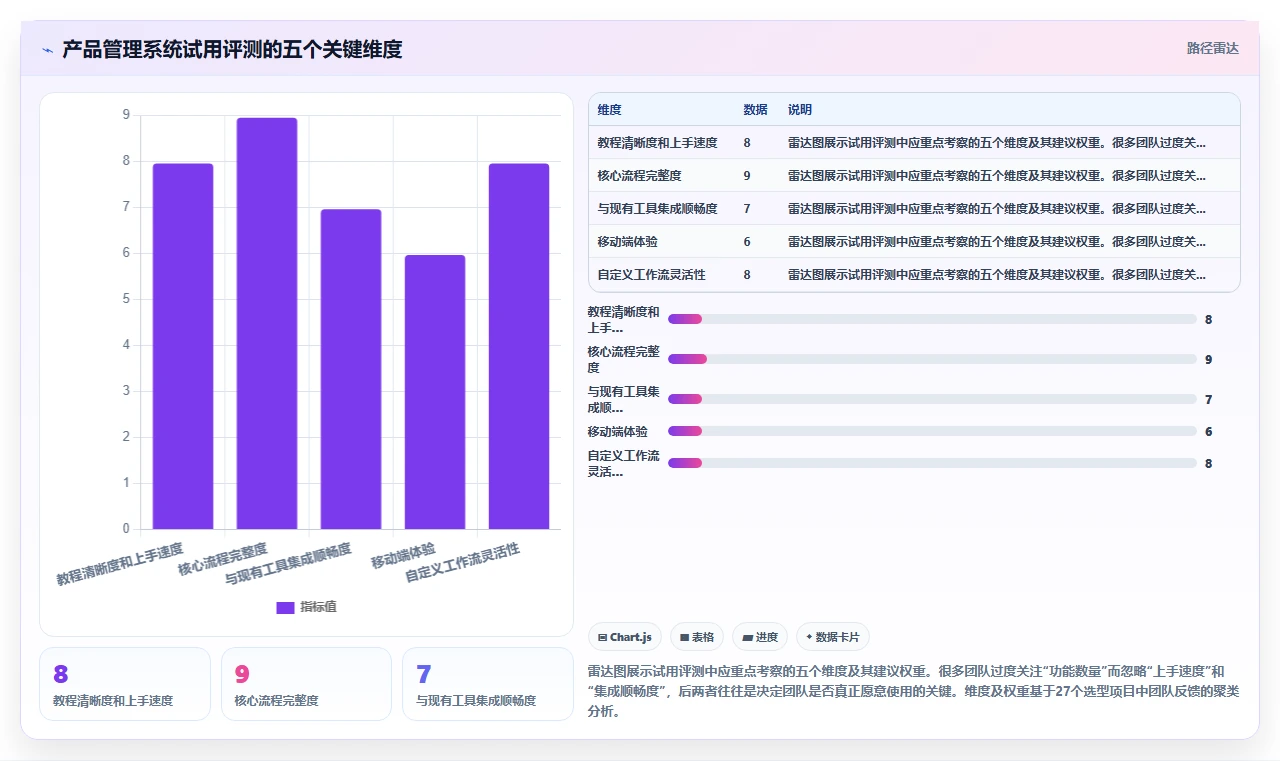Image resolution: width=1280 pixels, height=761 pixels.
Task: Select the 表格 tag chip
Action: 696,637
